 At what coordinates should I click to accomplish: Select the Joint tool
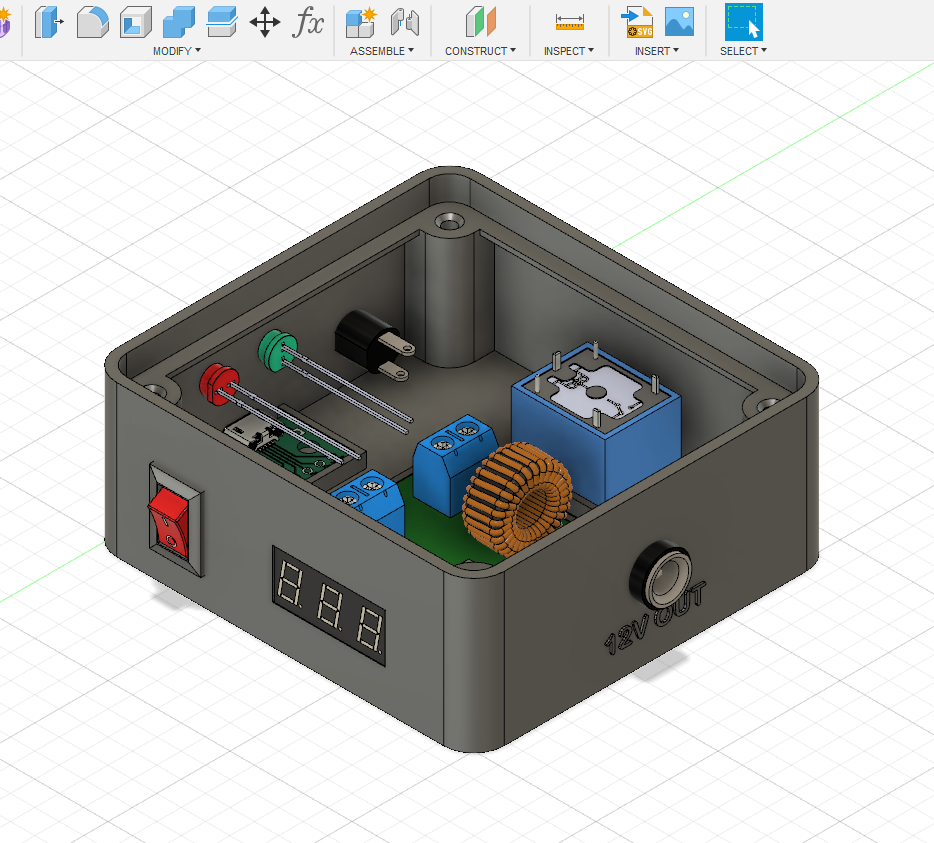[405, 23]
